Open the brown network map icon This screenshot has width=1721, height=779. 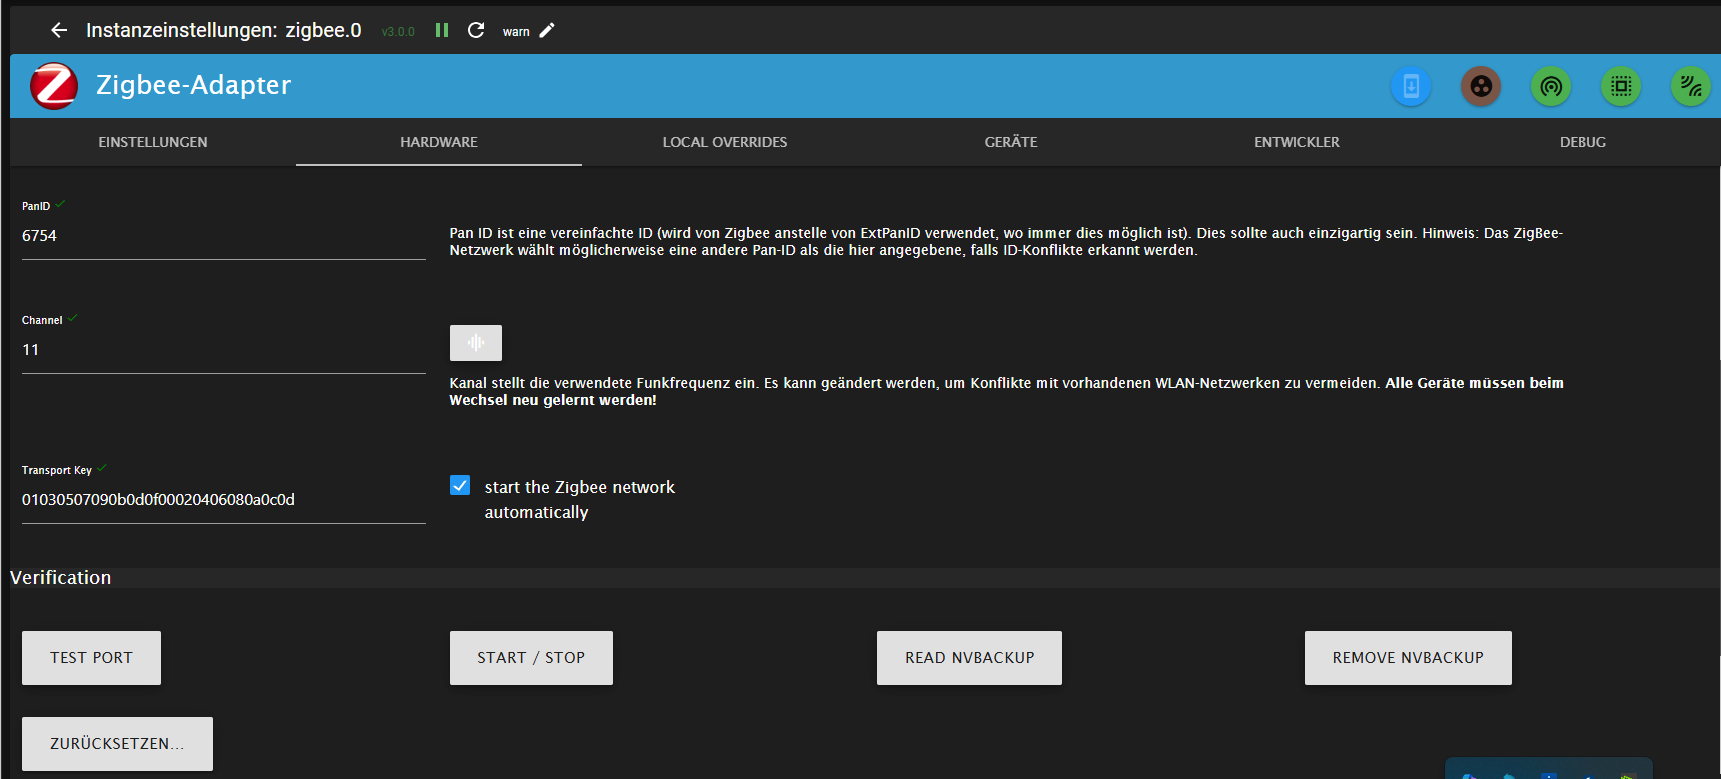[x=1481, y=86]
